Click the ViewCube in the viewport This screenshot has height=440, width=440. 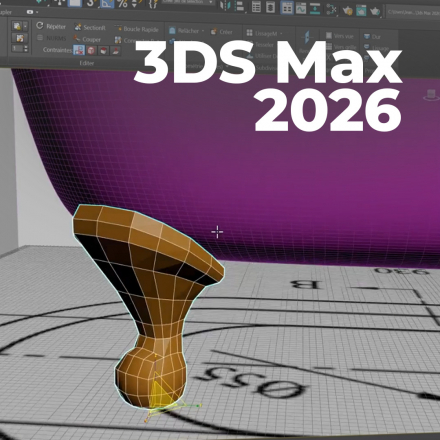431,95
